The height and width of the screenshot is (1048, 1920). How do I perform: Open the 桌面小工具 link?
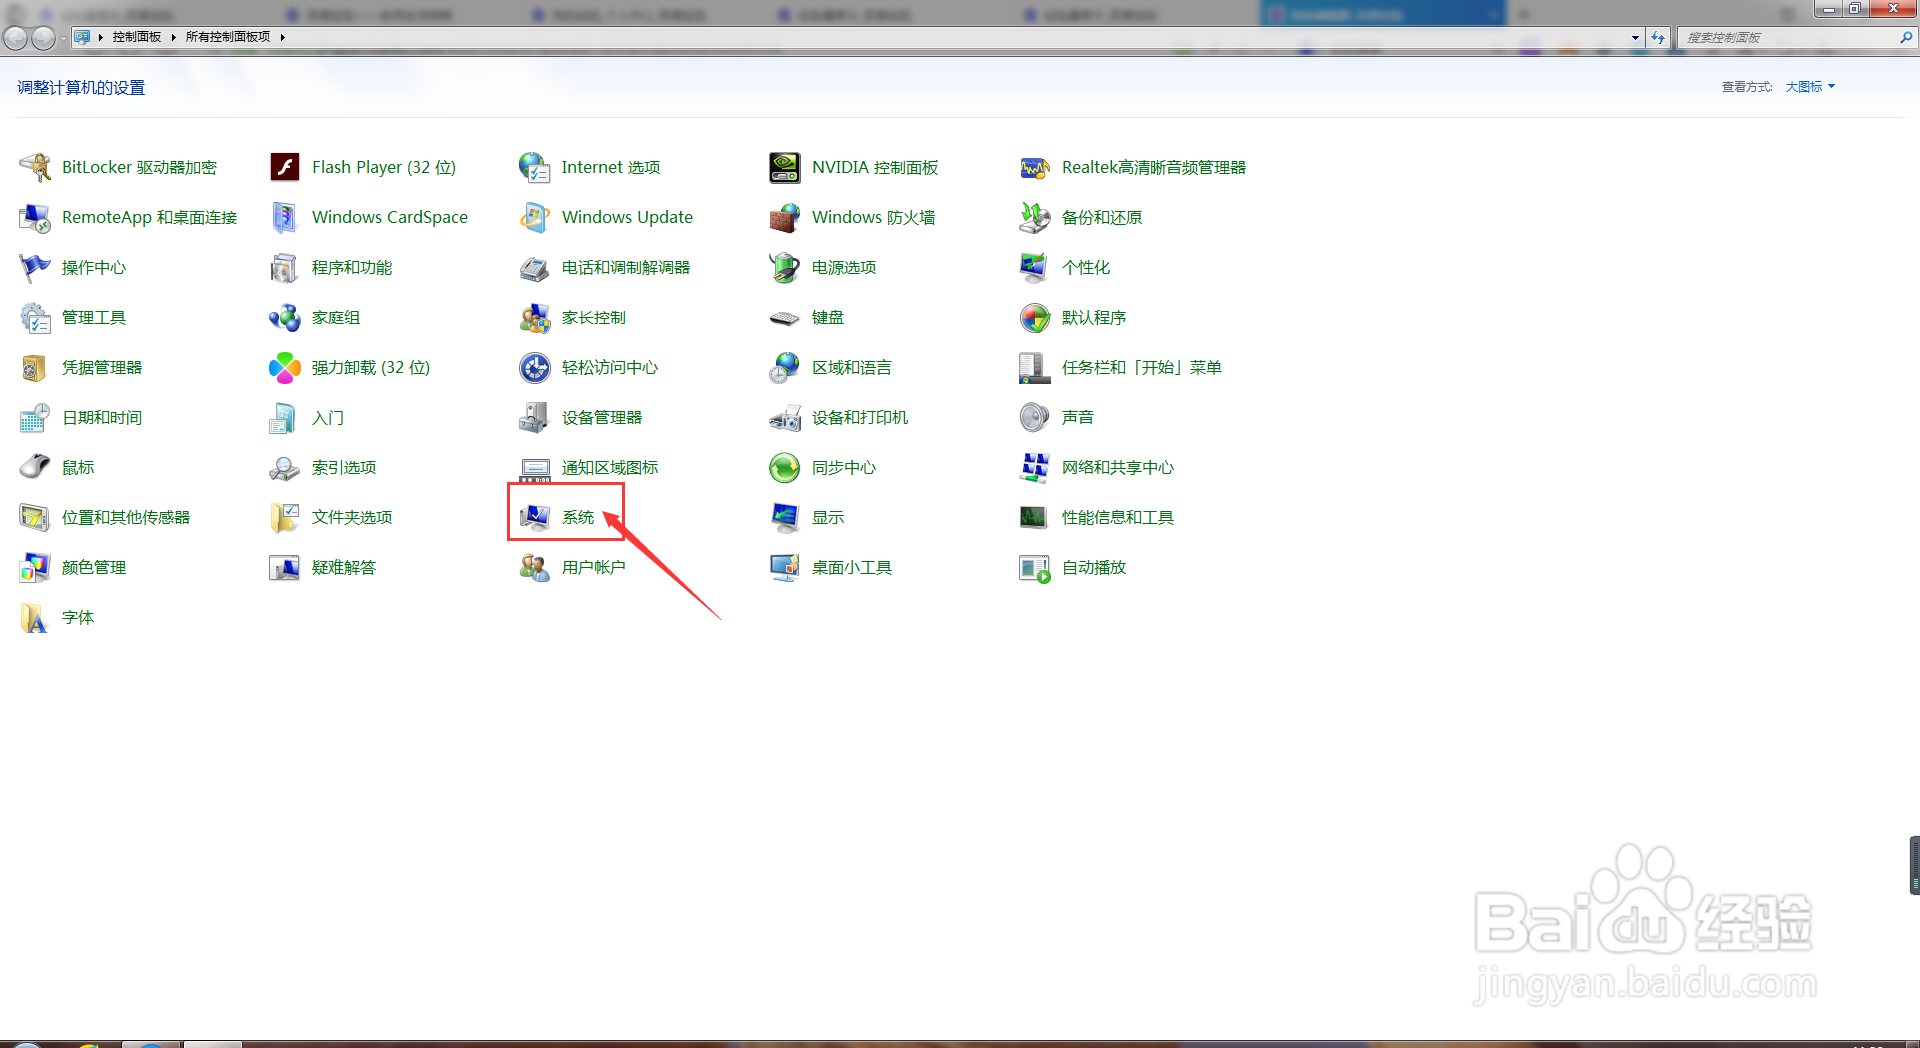[x=852, y=567]
